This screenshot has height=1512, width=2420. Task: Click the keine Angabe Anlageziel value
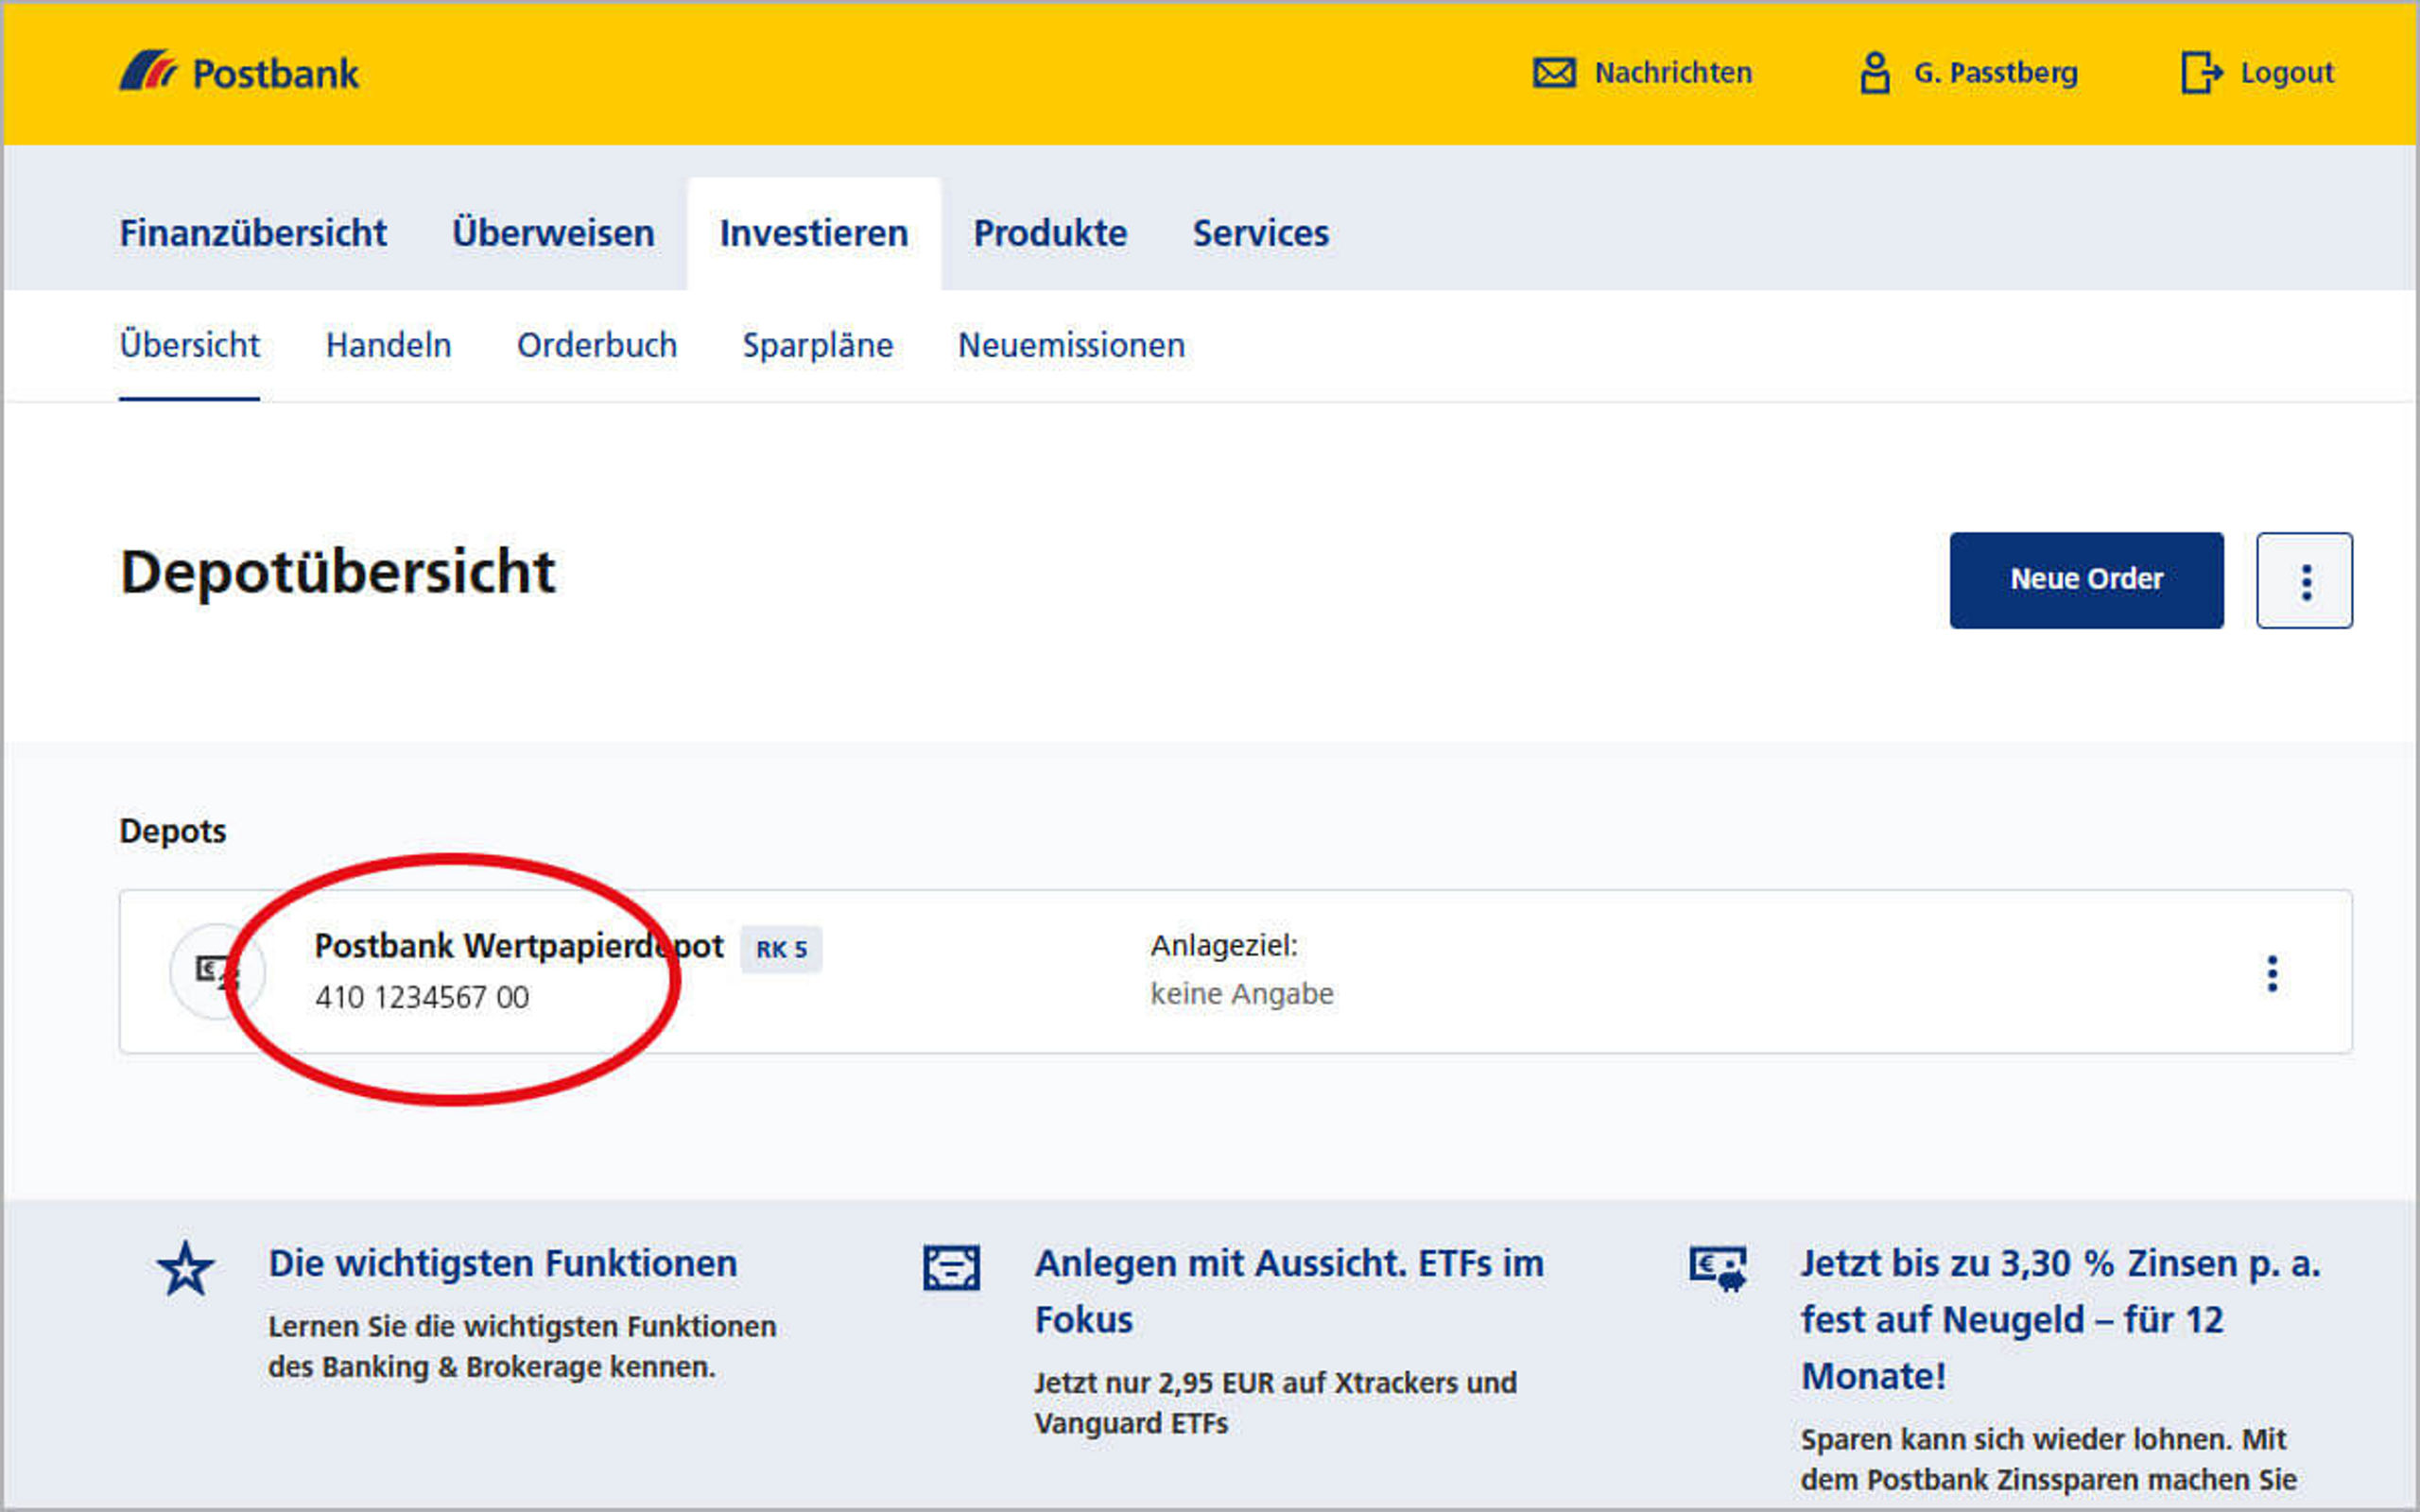point(1241,994)
